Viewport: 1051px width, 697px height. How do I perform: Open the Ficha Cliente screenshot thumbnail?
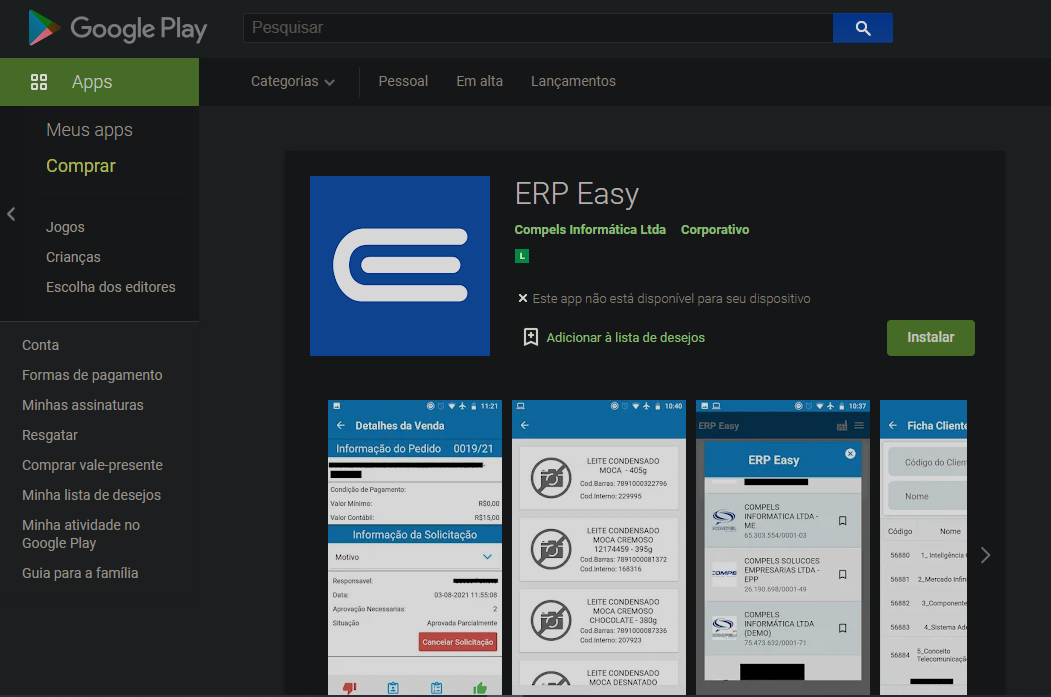(923, 548)
